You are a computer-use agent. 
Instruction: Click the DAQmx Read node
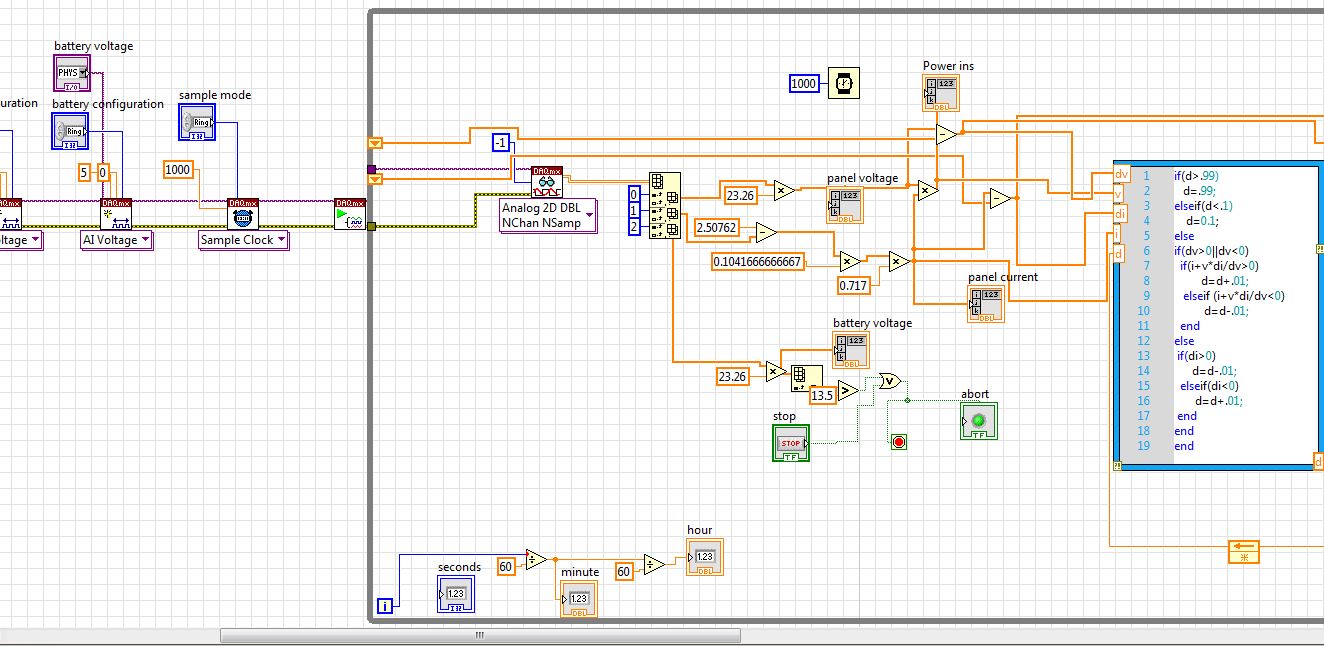tap(546, 182)
